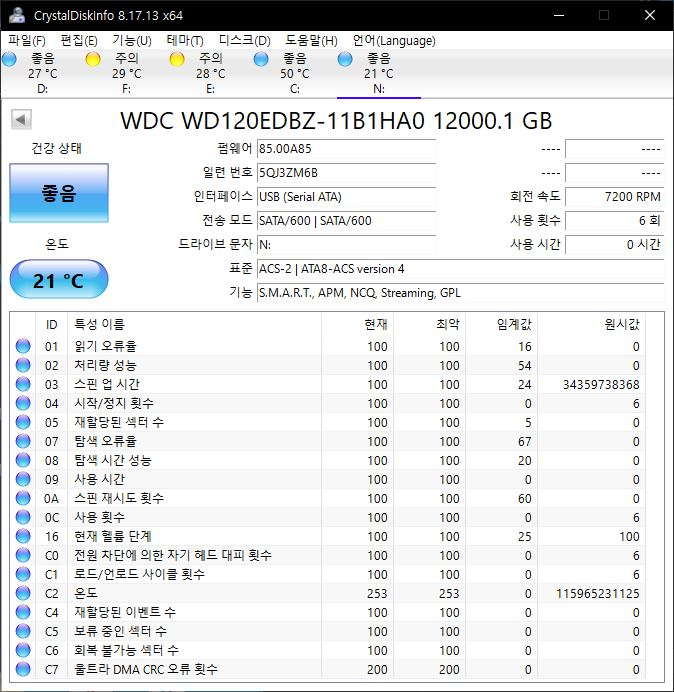This screenshot has height=692, width=674.
Task: Click status orb for attribute 04 시작/정지 횟수
Action: (x=23, y=403)
